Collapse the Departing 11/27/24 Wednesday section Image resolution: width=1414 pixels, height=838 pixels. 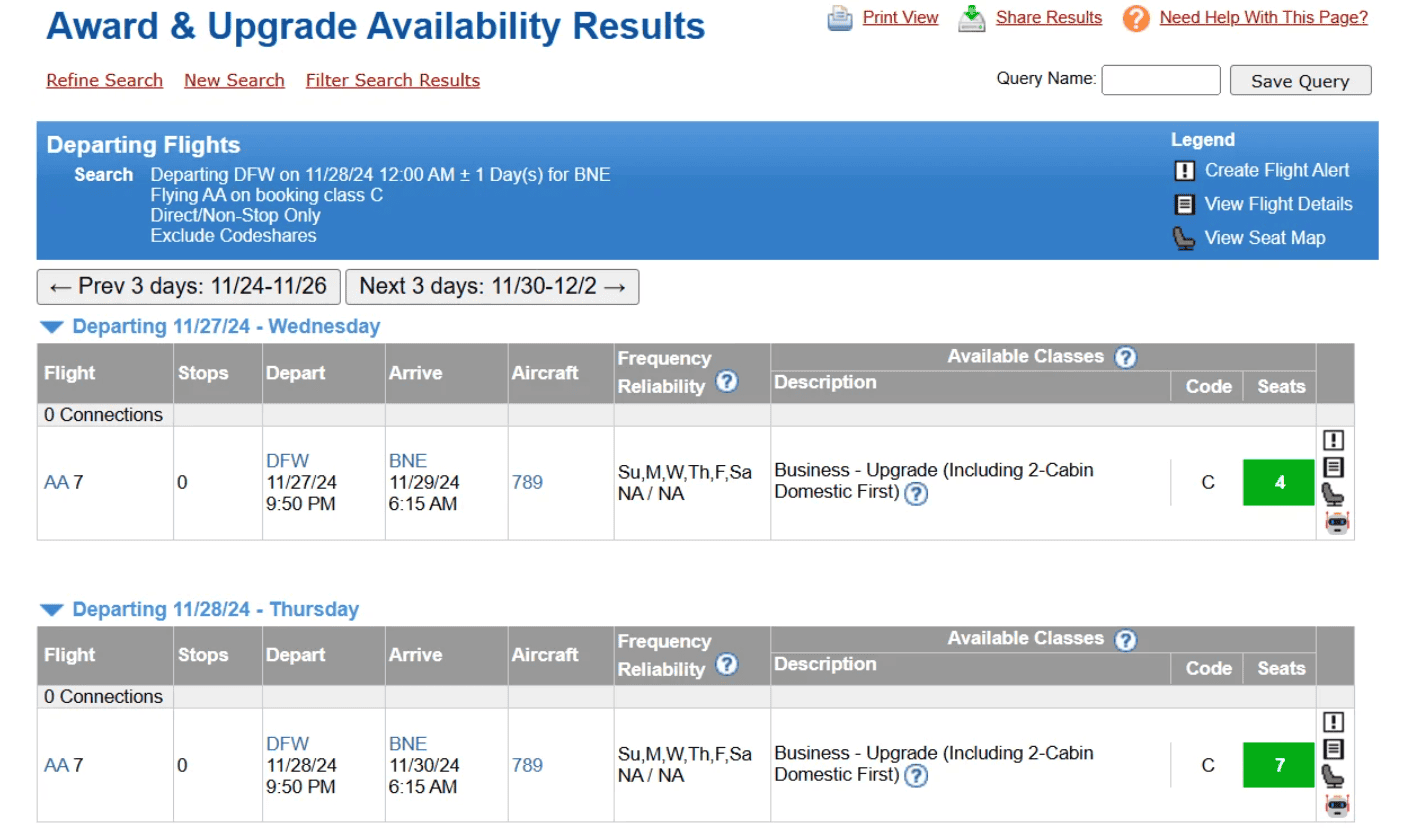click(x=52, y=326)
